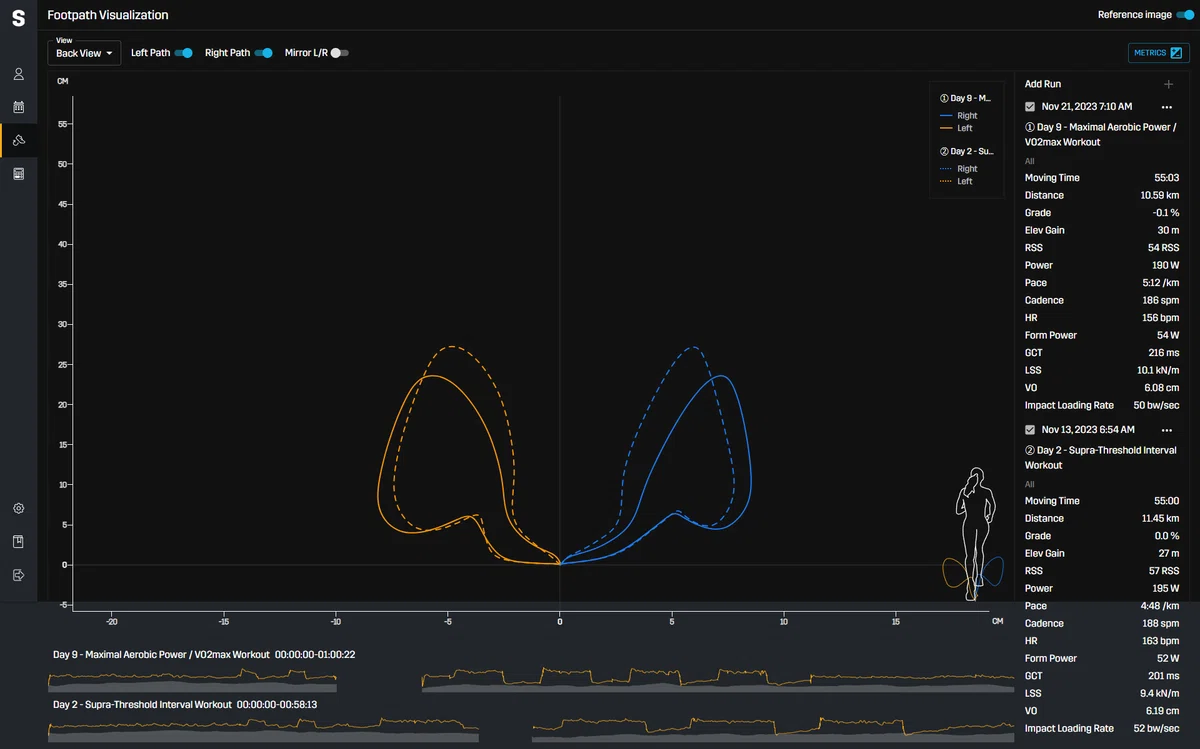Open three-dot menu for Nov 21 run
Screen dimensions: 1200x749
coord(1166,107)
